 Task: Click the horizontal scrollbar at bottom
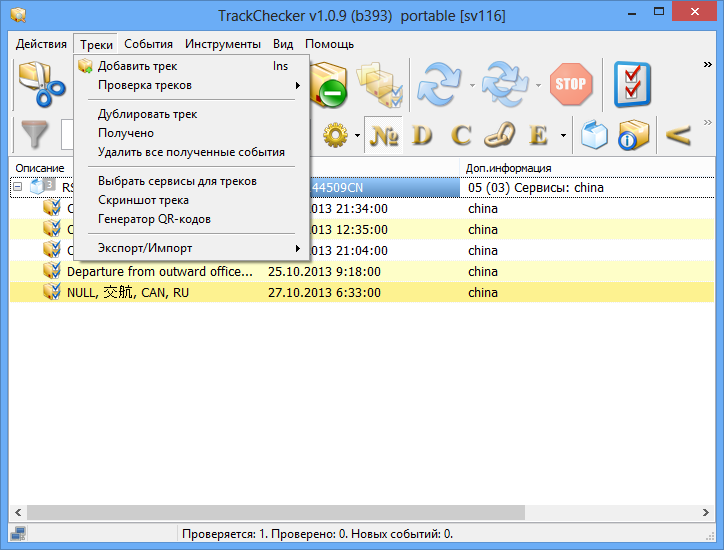click(x=270, y=512)
